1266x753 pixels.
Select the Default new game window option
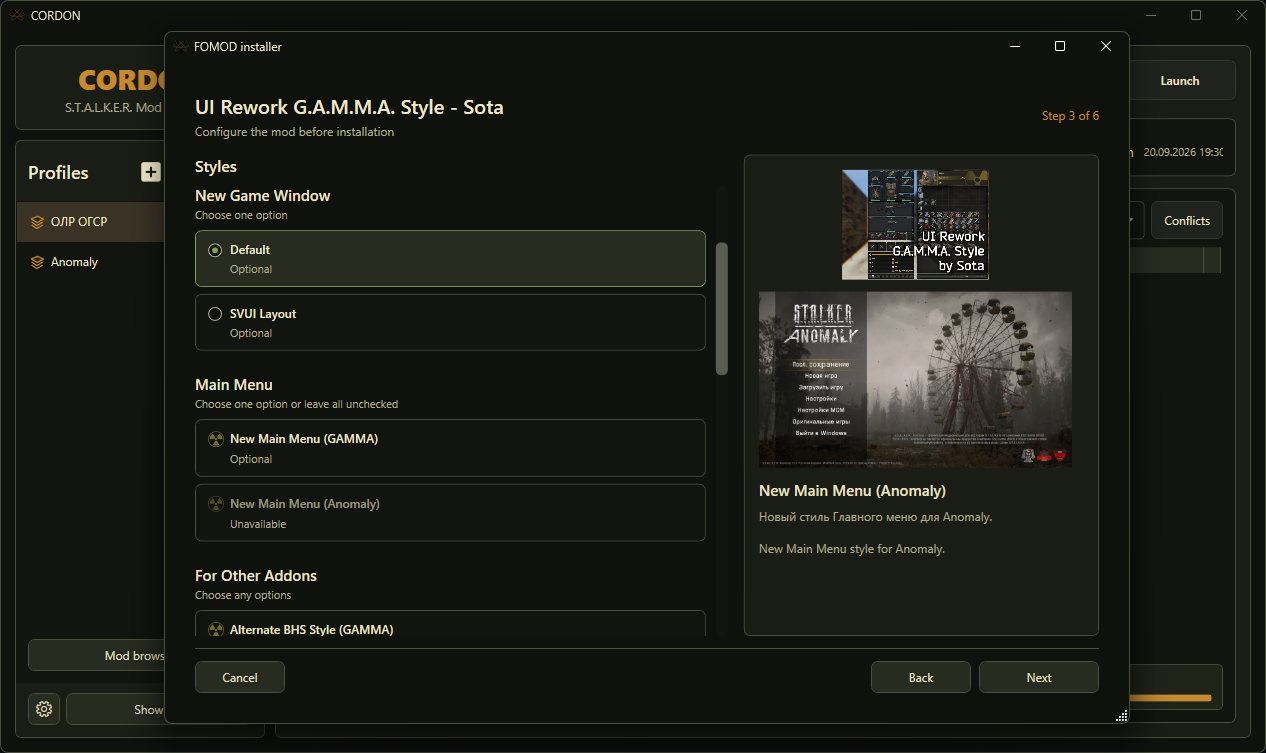click(450, 259)
